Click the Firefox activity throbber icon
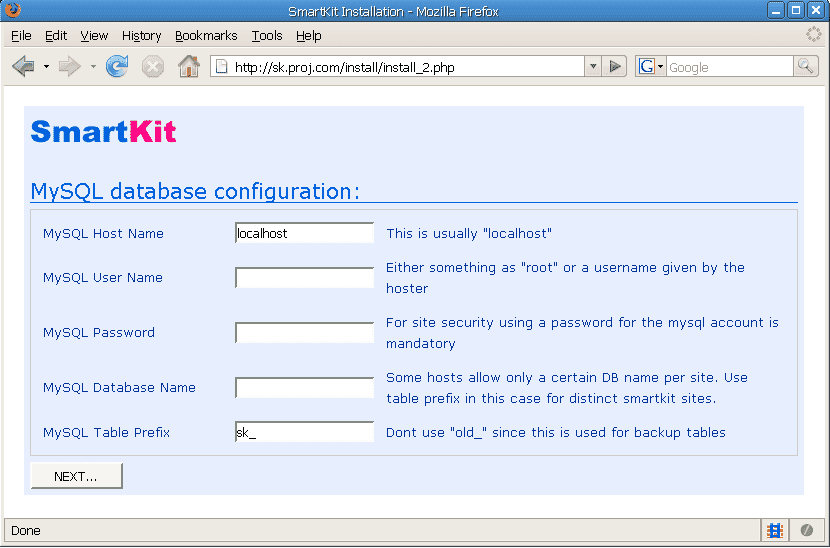 pyautogui.click(x=814, y=34)
